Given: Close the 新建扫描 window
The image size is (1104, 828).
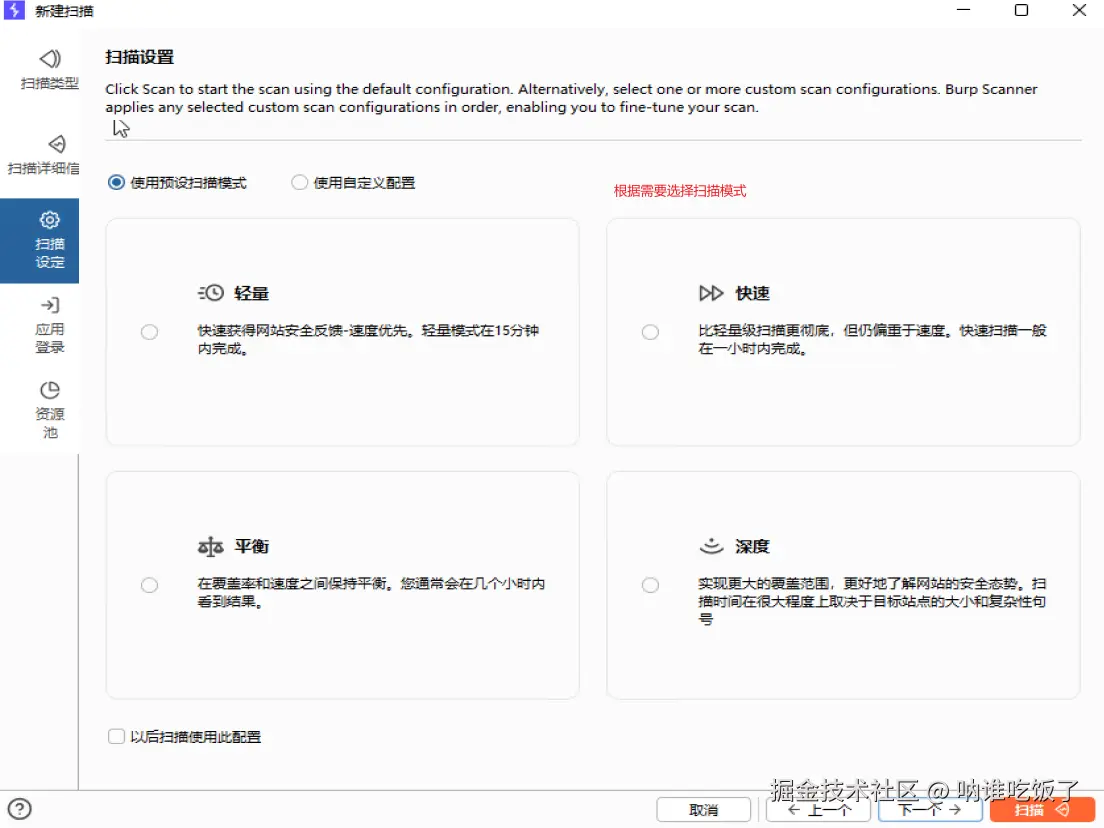Looking at the screenshot, I should 1079,10.
